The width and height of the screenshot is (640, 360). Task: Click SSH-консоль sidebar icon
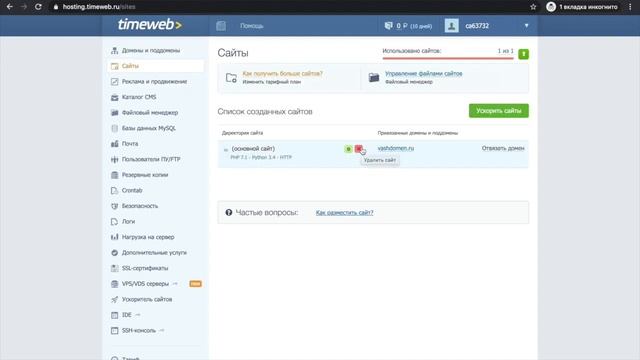(x=114, y=330)
